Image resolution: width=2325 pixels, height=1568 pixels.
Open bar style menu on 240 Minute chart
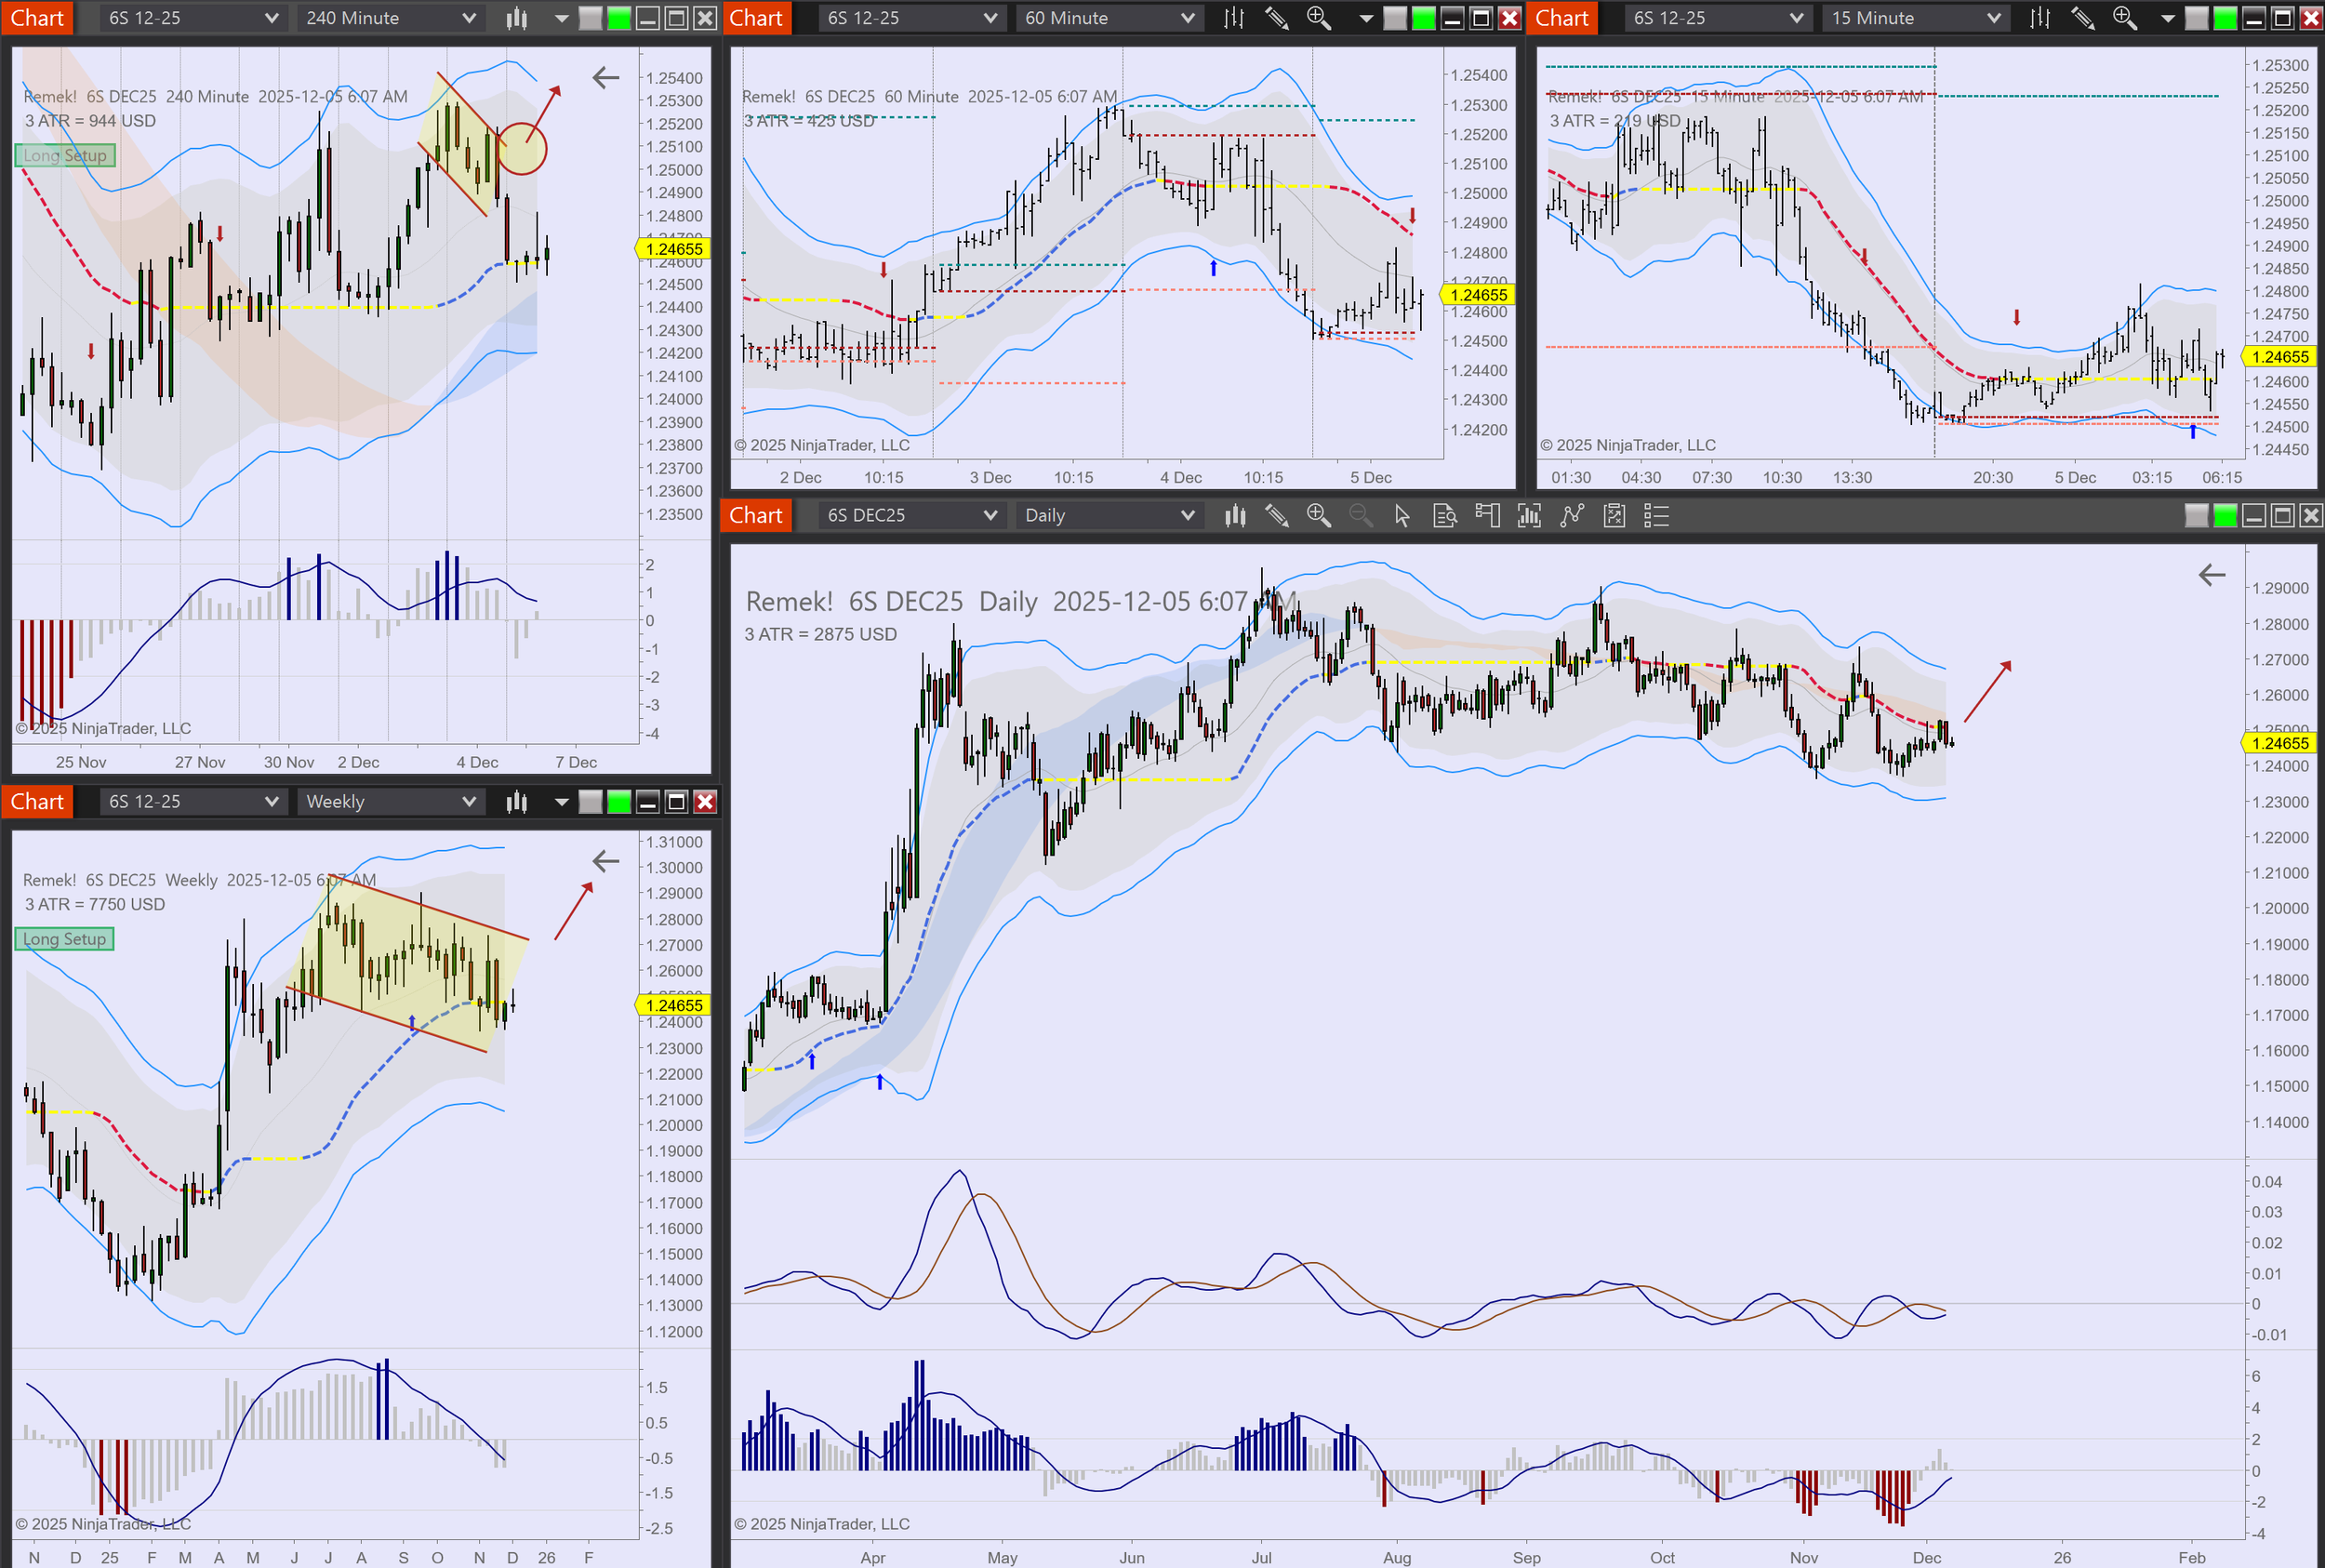pyautogui.click(x=516, y=18)
